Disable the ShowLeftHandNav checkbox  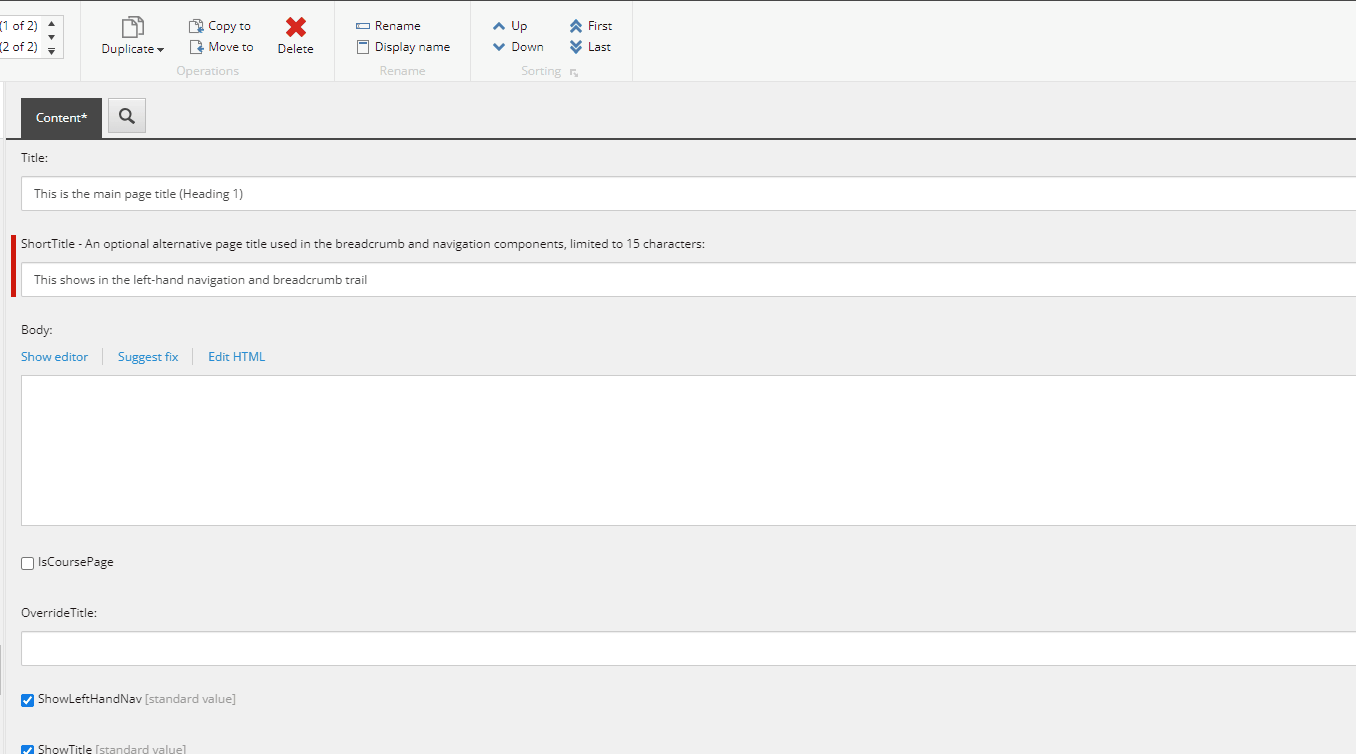[x=27, y=699]
